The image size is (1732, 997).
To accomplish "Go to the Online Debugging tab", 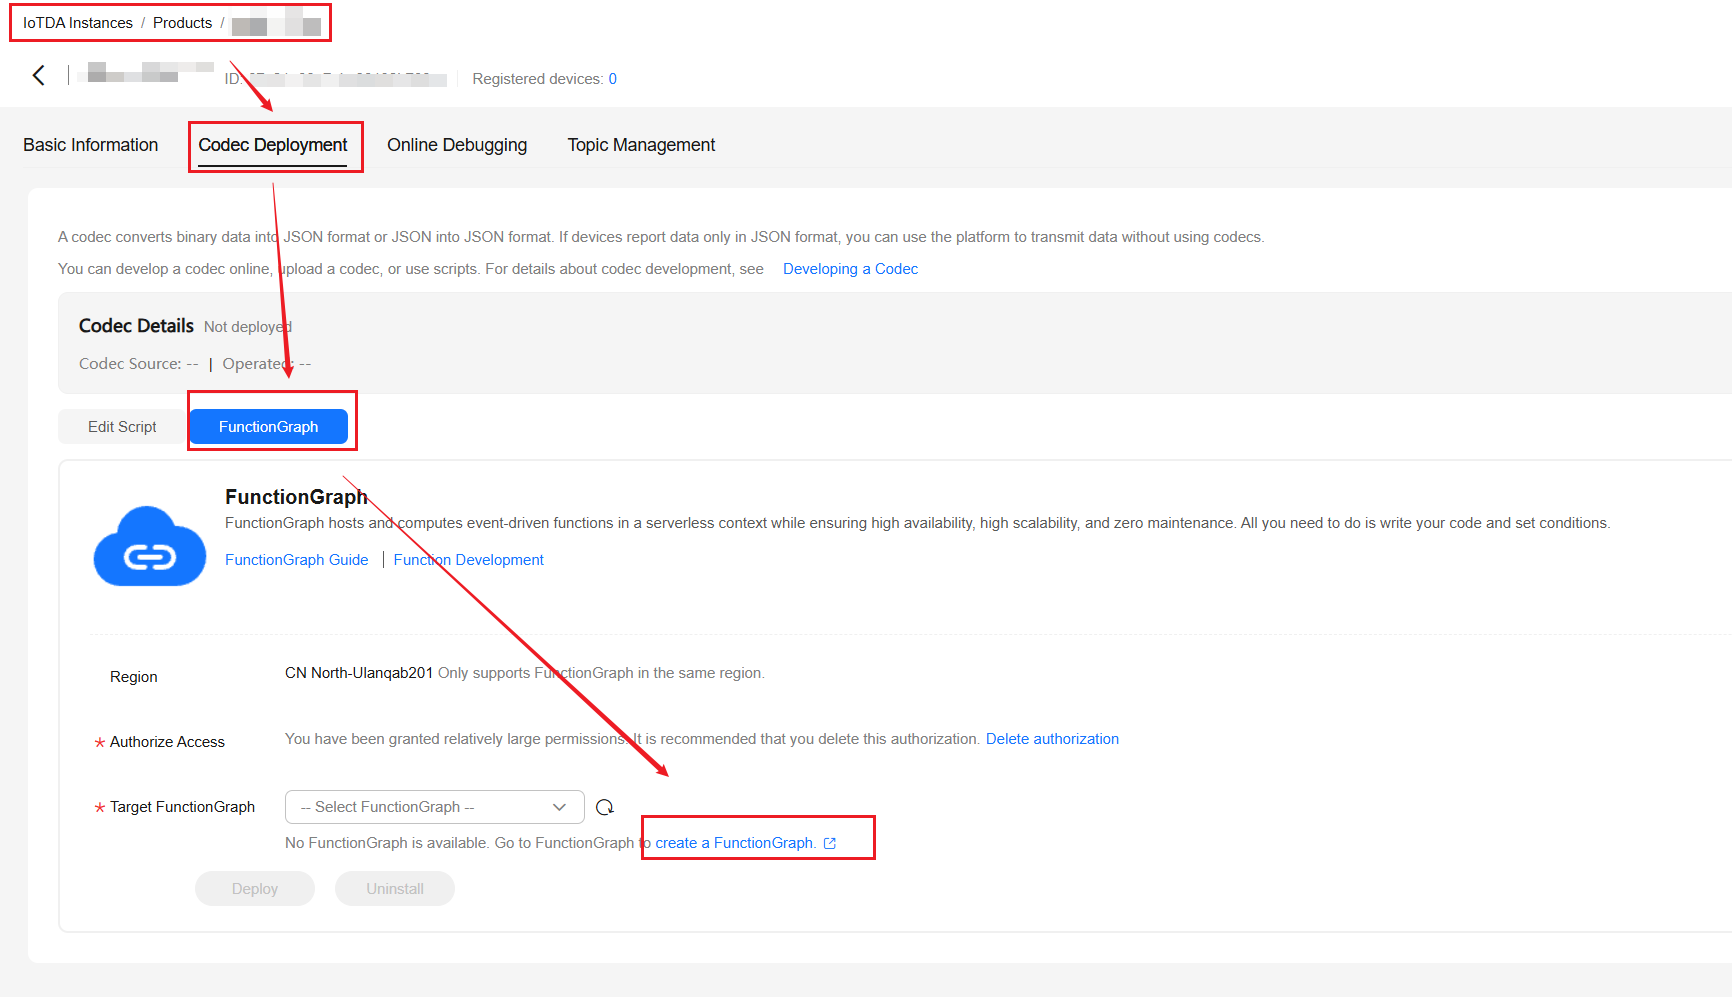I will (457, 145).
